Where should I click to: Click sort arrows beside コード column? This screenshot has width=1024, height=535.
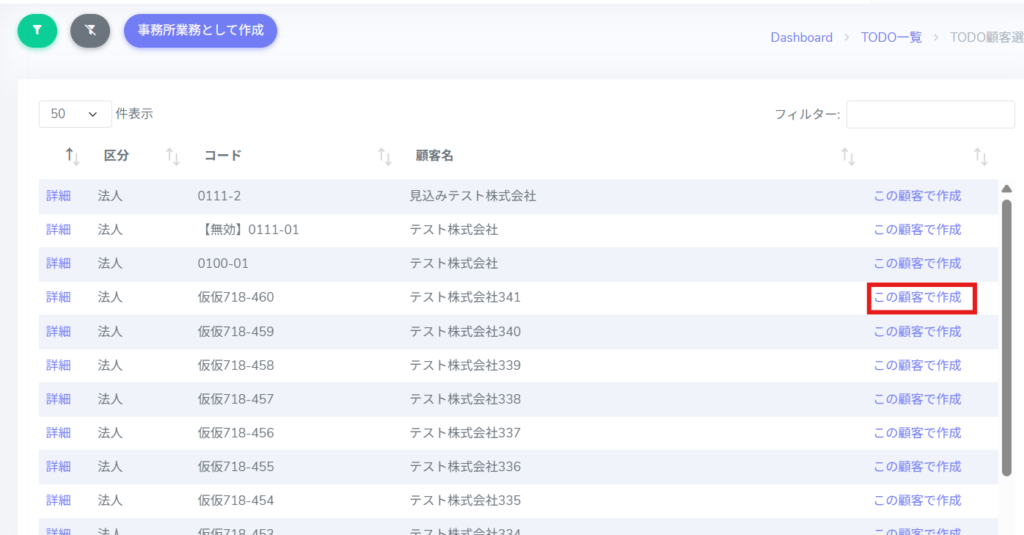[x=384, y=156]
